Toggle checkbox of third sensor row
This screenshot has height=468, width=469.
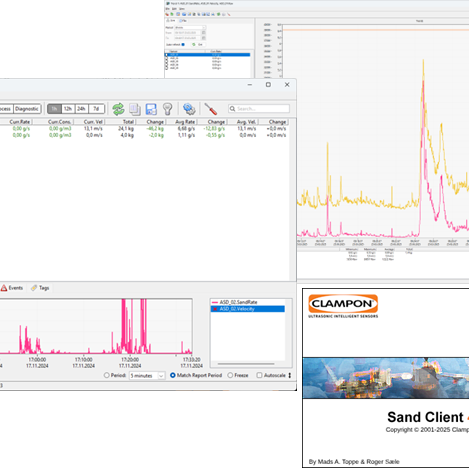(x=167, y=61)
